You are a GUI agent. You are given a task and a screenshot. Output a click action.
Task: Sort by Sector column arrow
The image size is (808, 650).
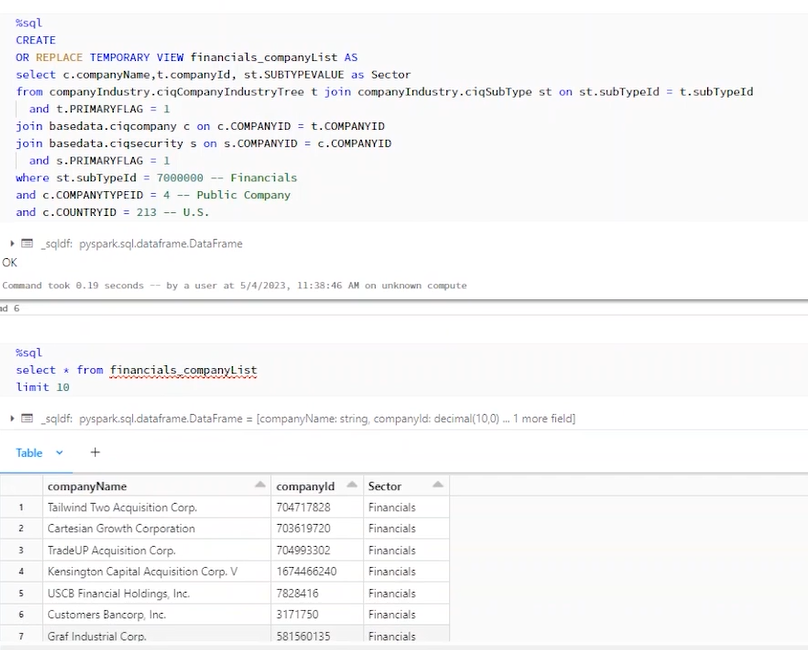437,486
